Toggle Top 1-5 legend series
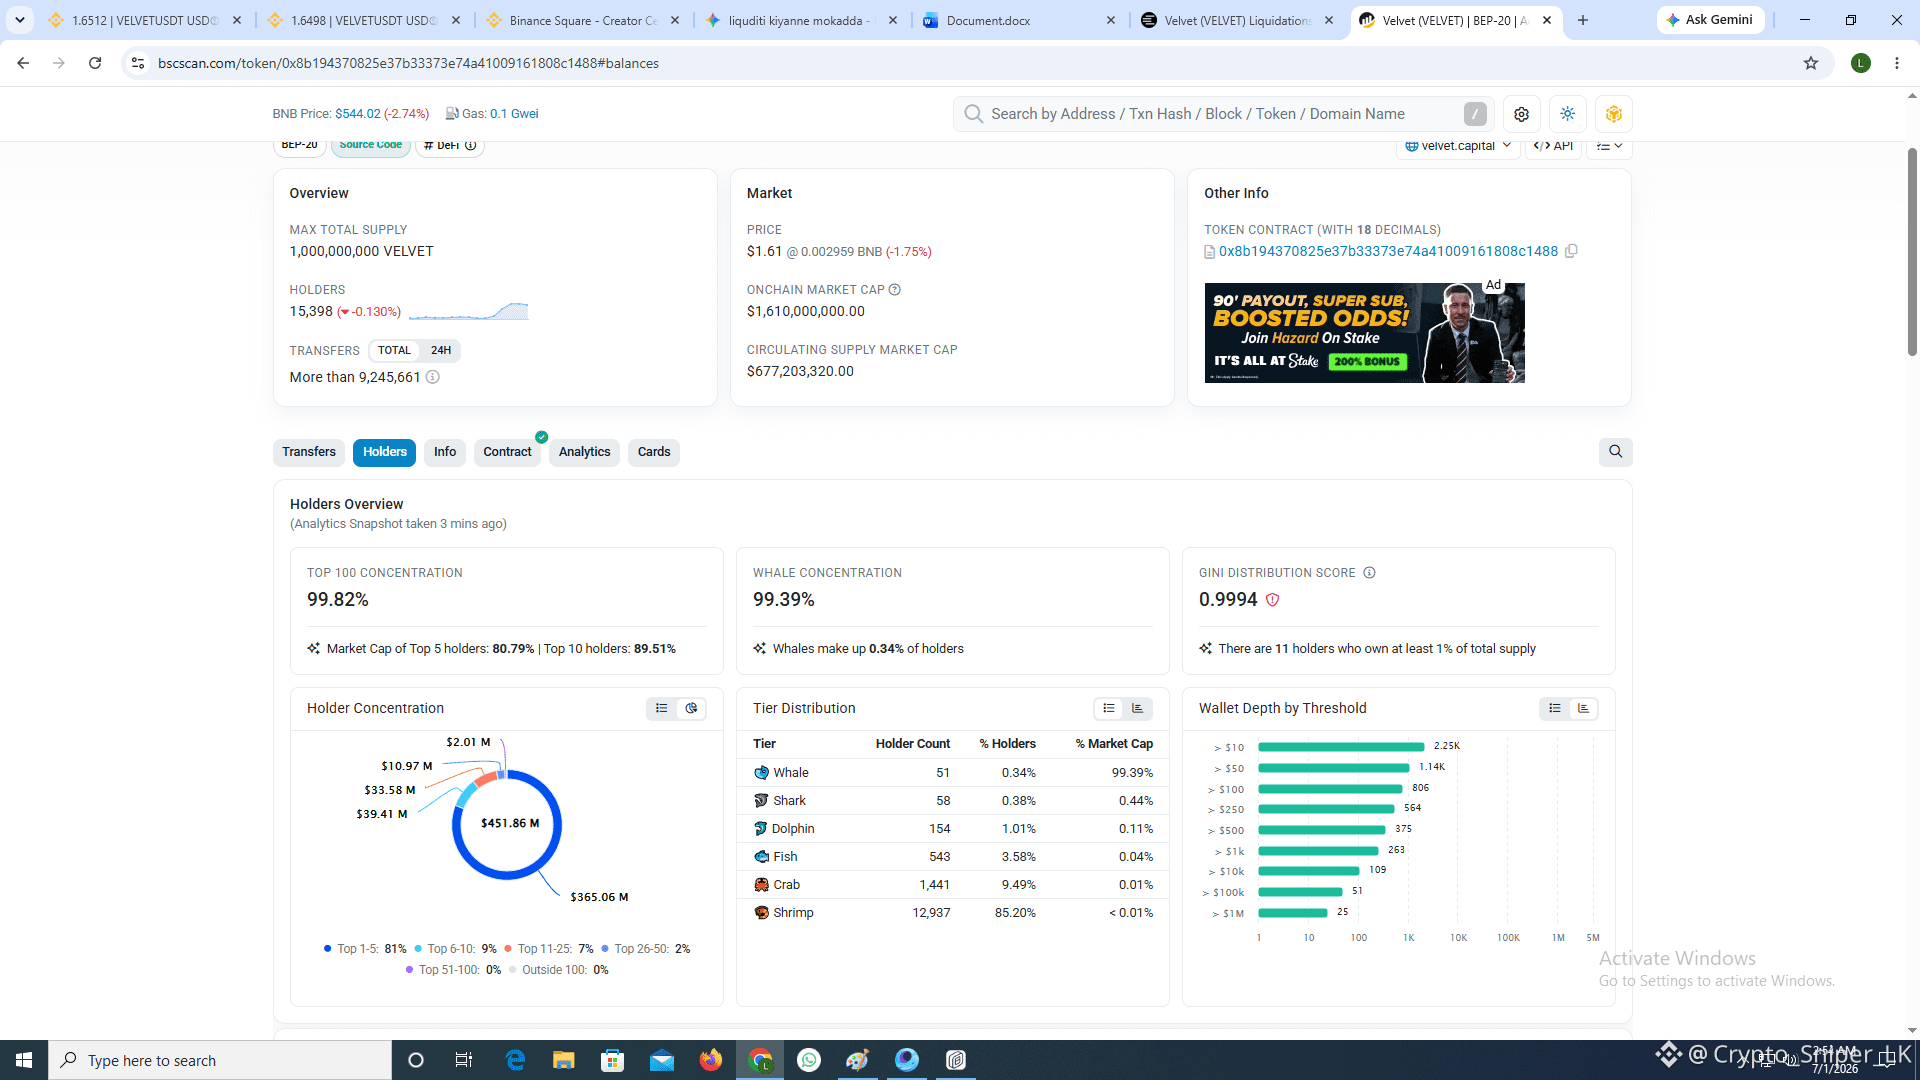The width and height of the screenshot is (1920, 1080). [x=365, y=949]
